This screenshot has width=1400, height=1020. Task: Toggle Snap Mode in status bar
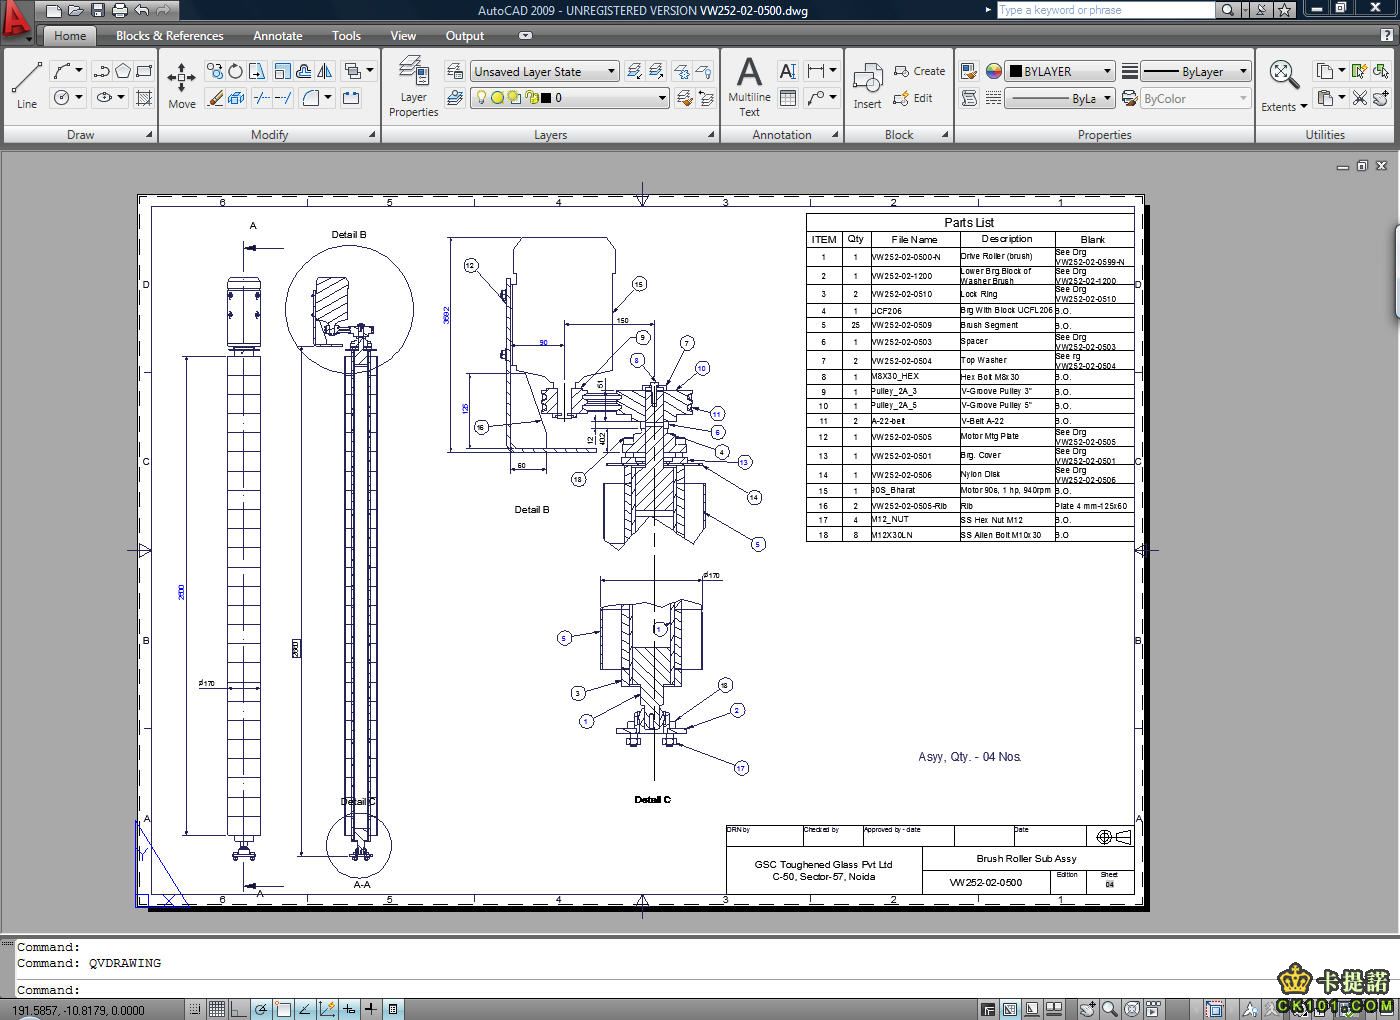(195, 1009)
